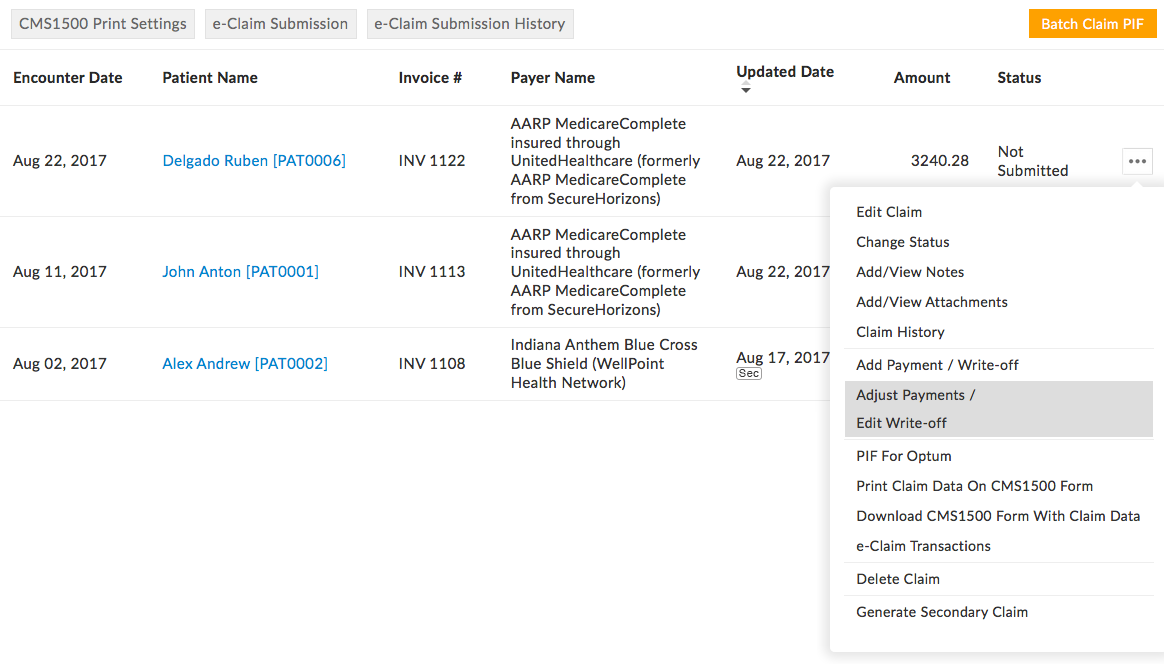Choose Generate Secondary Claim
The height and width of the screenshot is (664, 1164).
coord(941,611)
